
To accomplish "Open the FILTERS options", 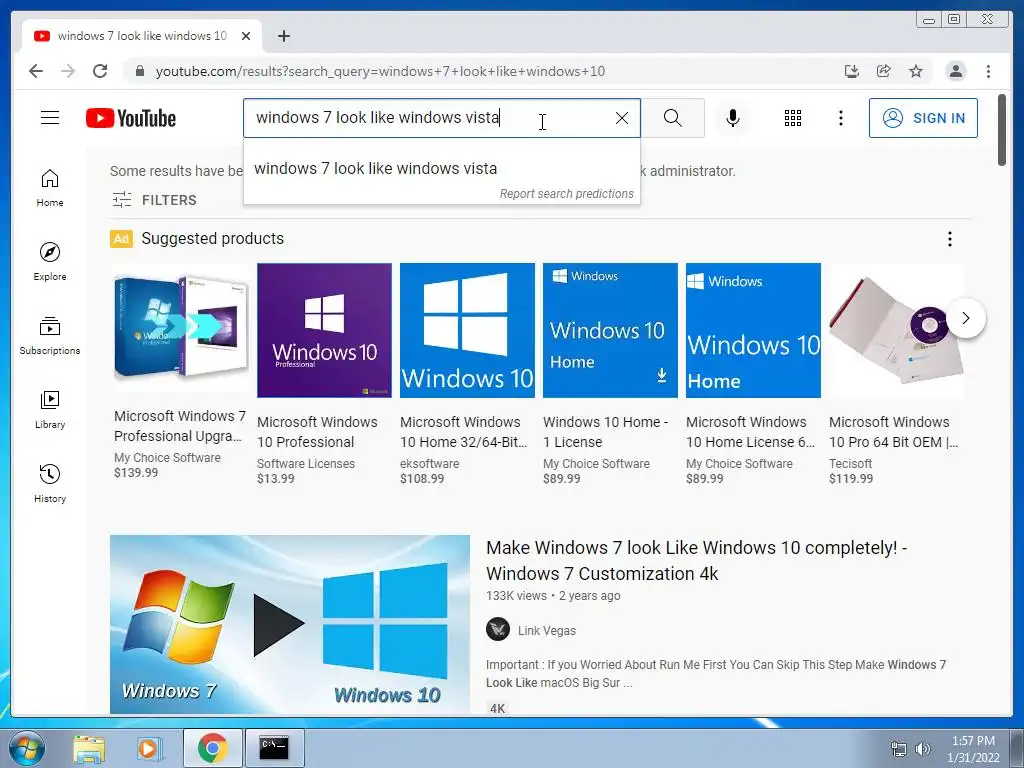I will point(154,200).
